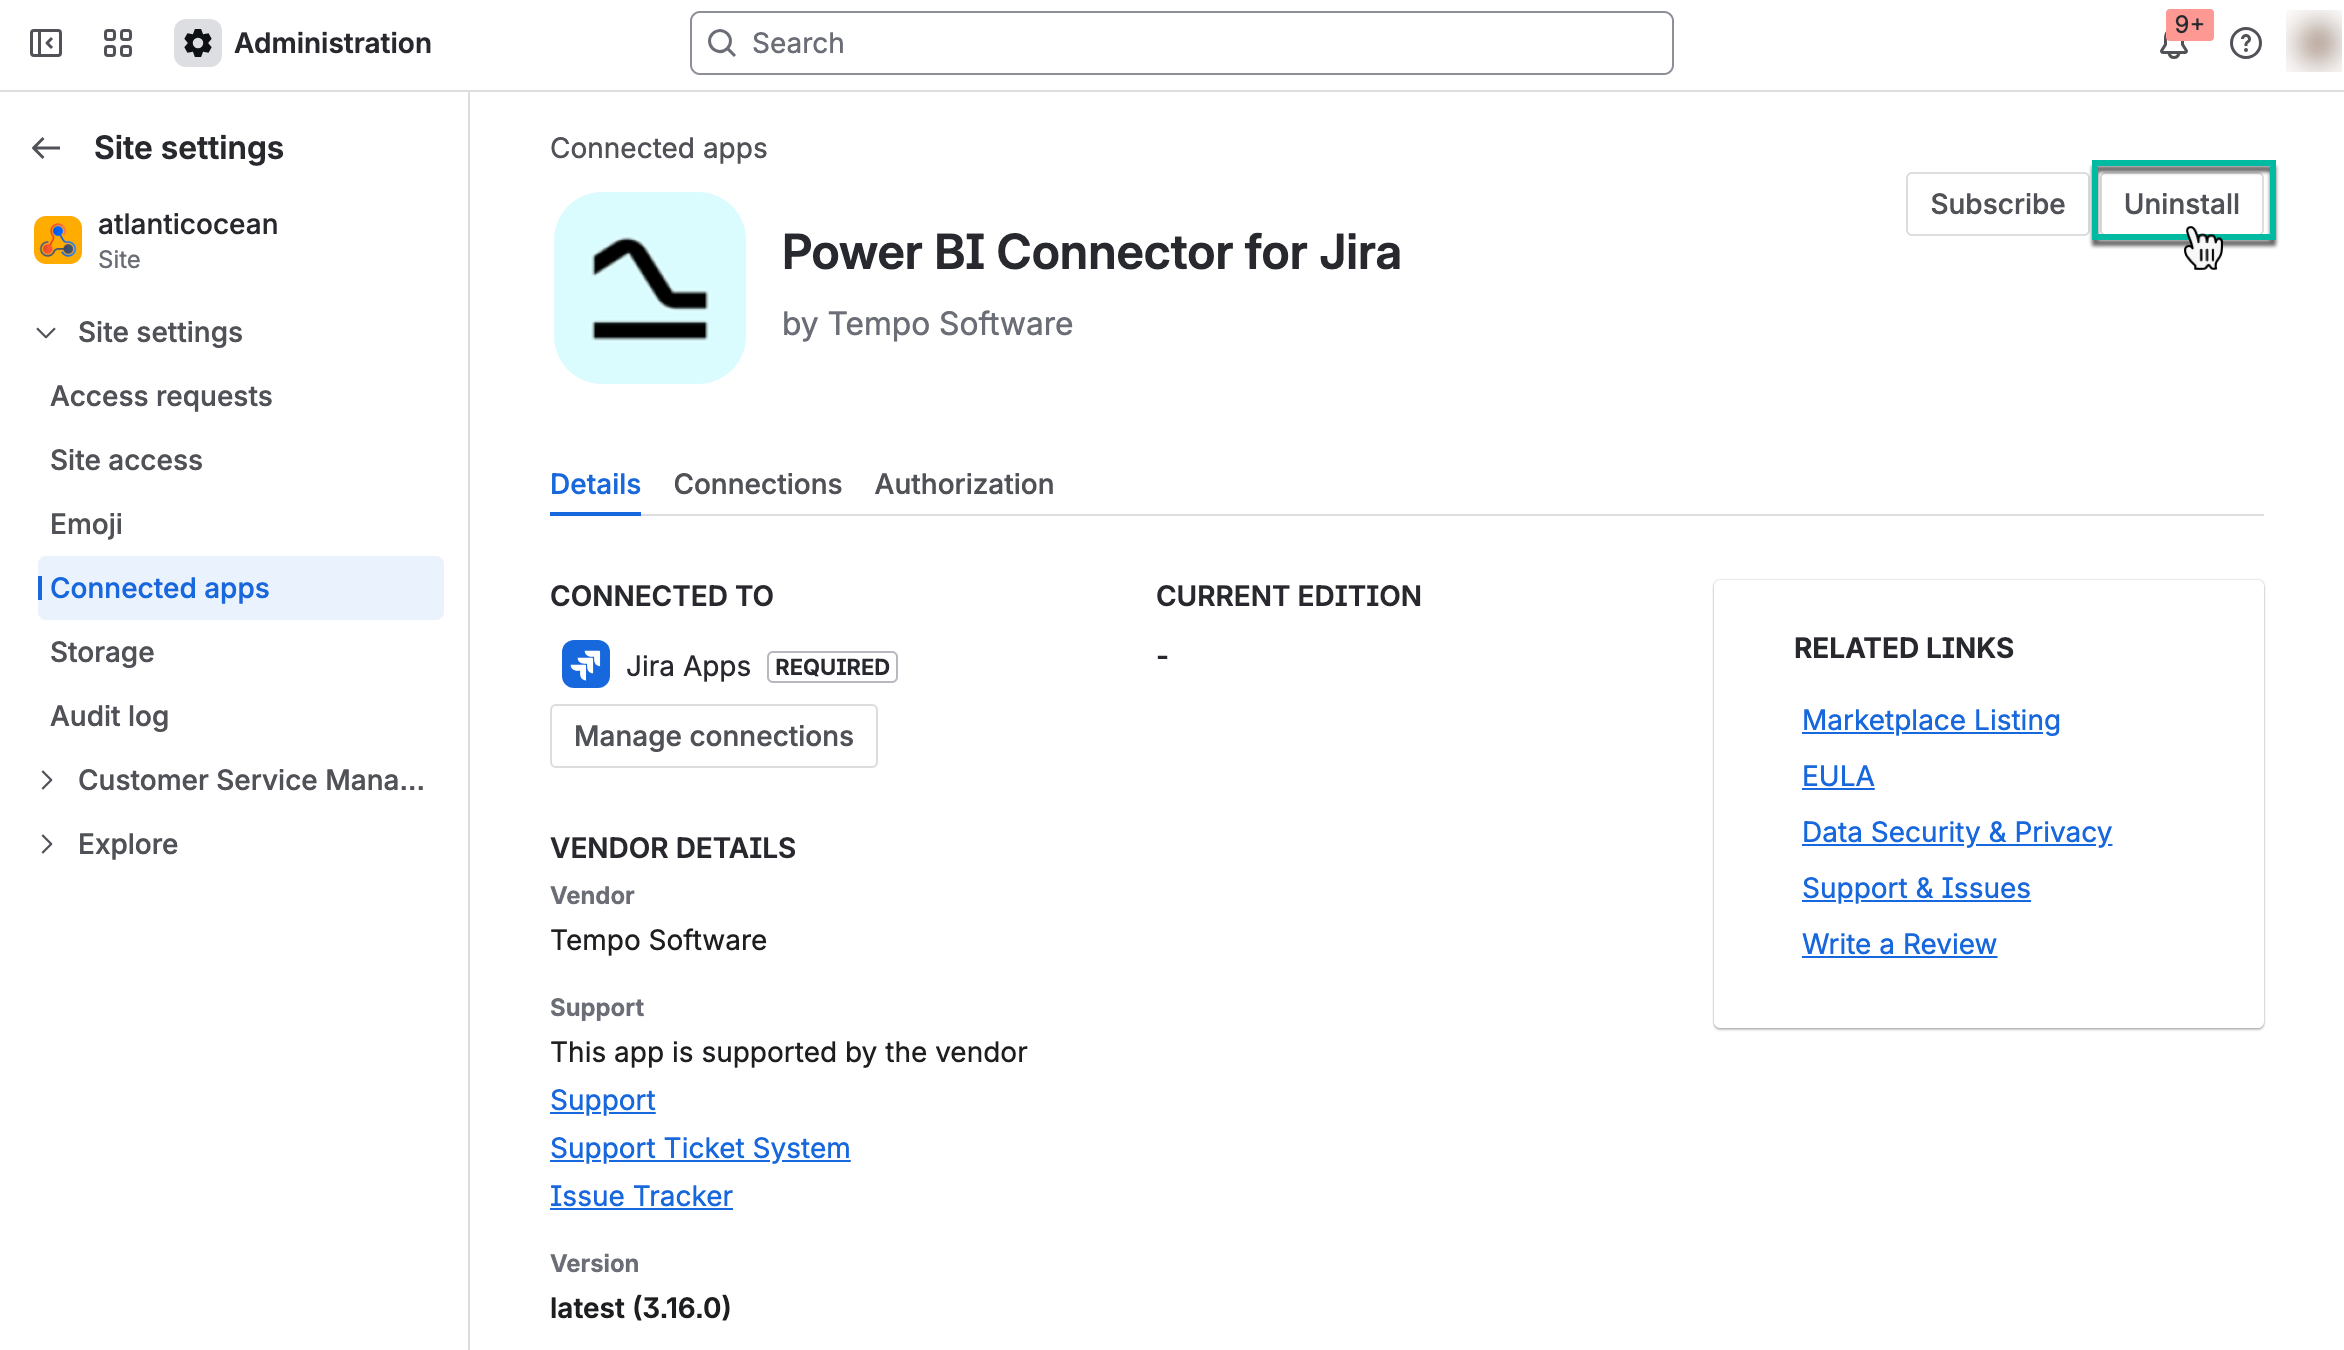Collapse the left sidebar panel
2344x1350 pixels.
(45, 43)
